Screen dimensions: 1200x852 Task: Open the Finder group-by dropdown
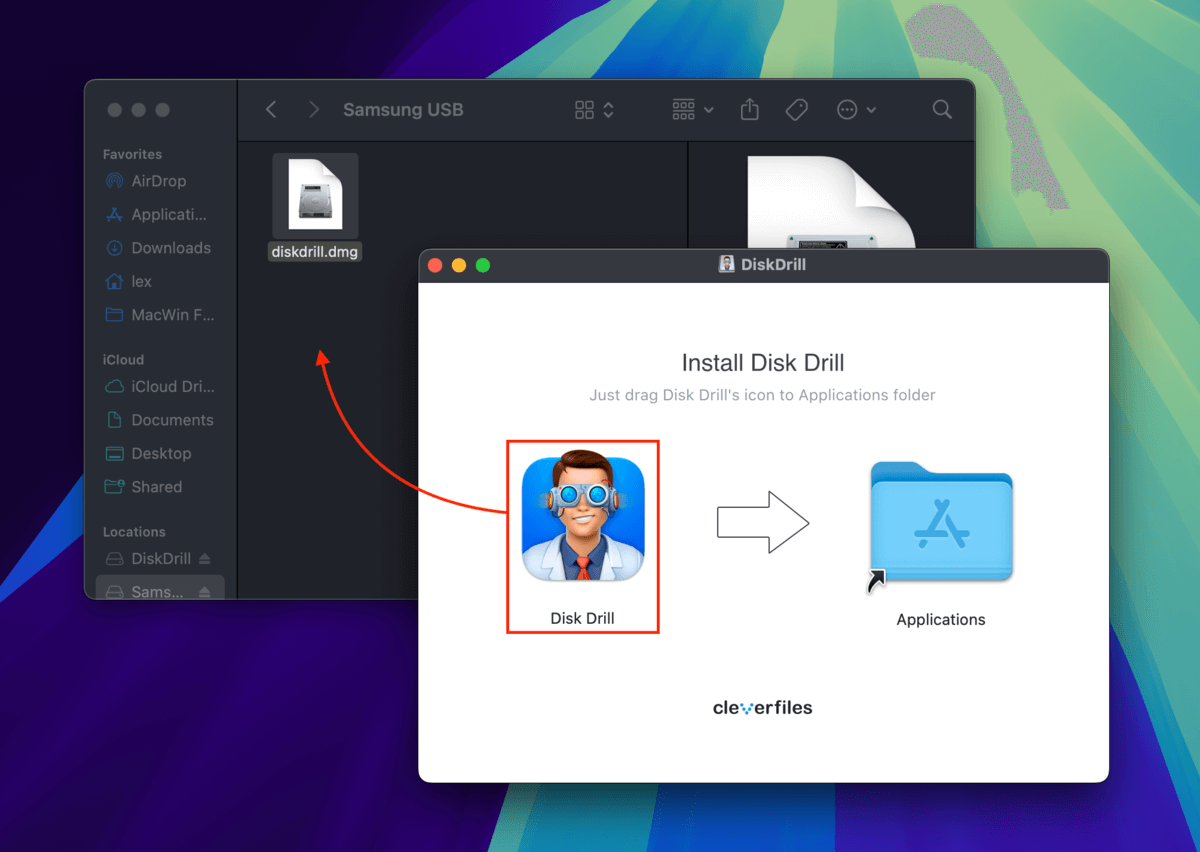click(x=693, y=110)
